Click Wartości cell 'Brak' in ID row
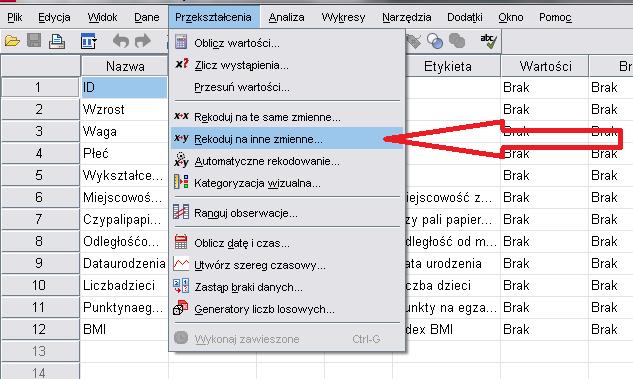Image resolution: width=633 pixels, height=379 pixels. (x=545, y=87)
